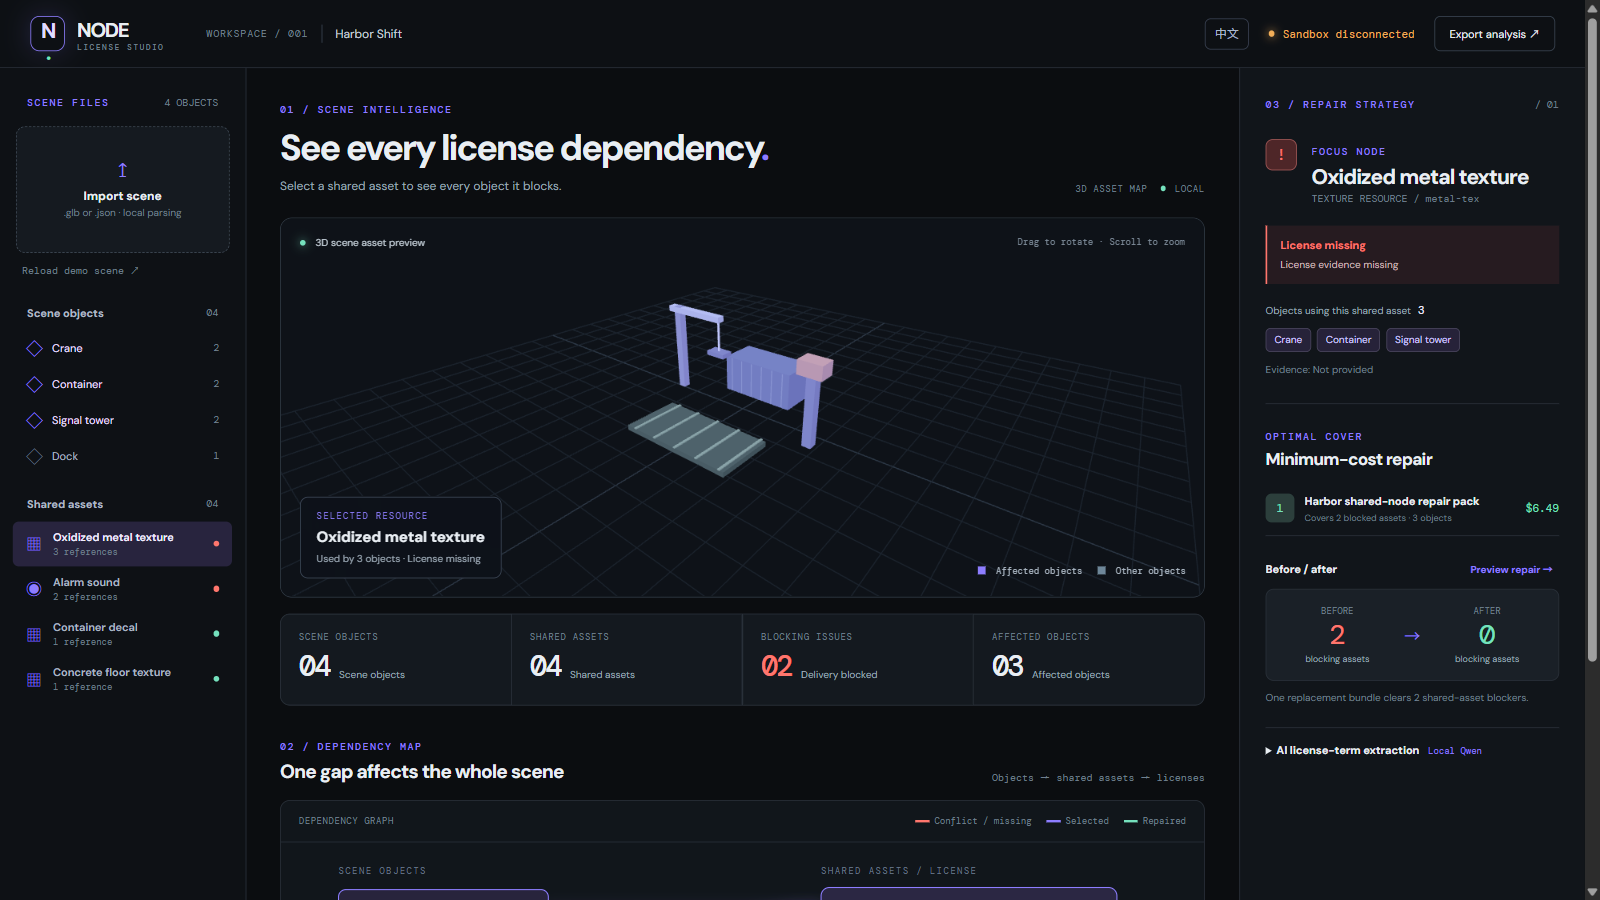The image size is (1600, 900).
Task: Open the Import scene drop area
Action: (122, 189)
